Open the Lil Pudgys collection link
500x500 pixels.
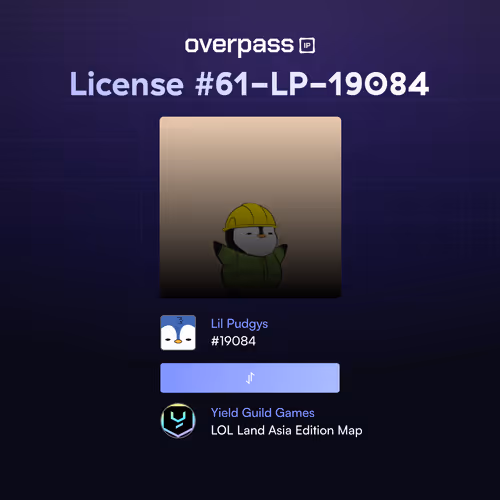(239, 324)
